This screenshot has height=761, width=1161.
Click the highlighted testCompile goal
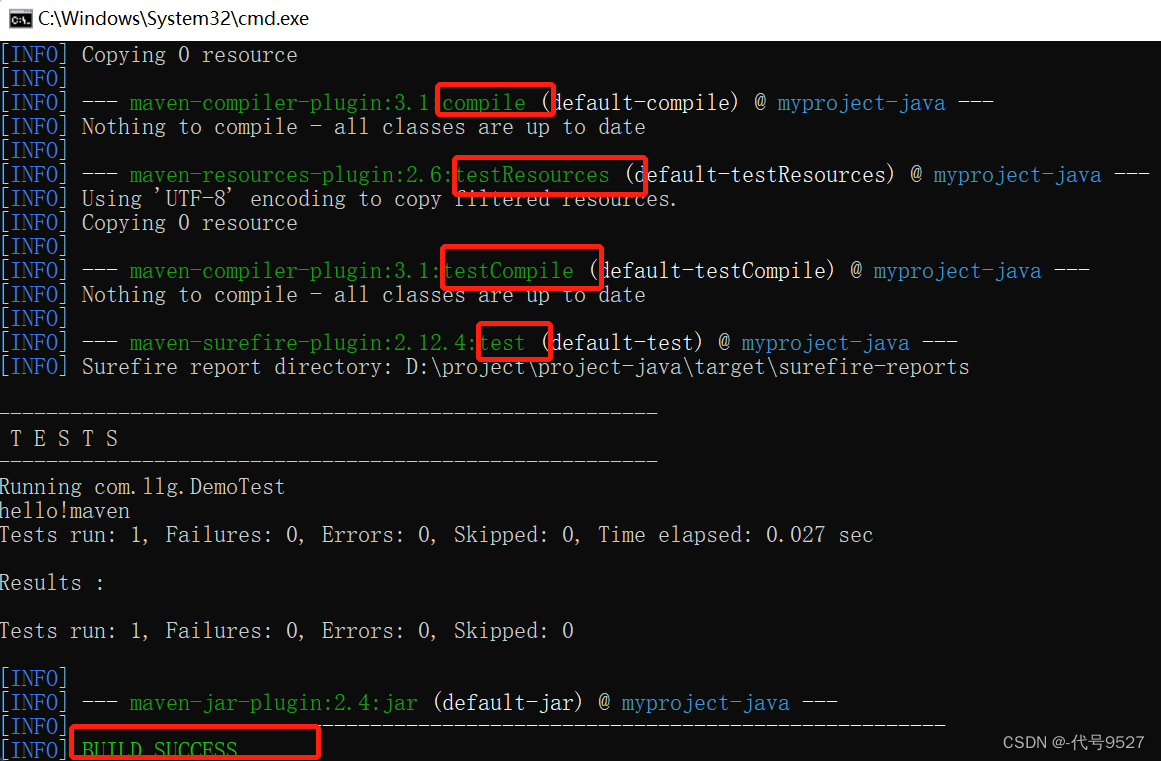(x=509, y=271)
